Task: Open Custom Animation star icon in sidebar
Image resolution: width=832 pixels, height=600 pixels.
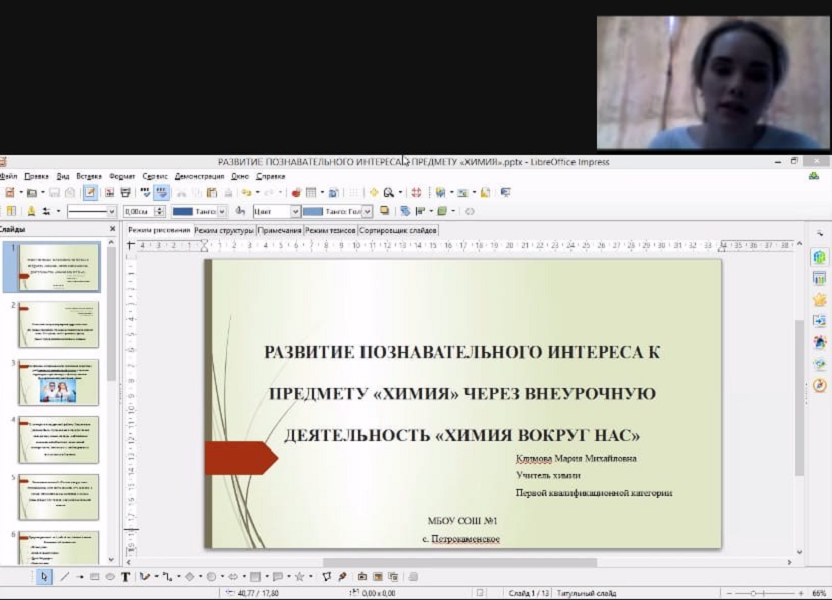Action: (820, 299)
